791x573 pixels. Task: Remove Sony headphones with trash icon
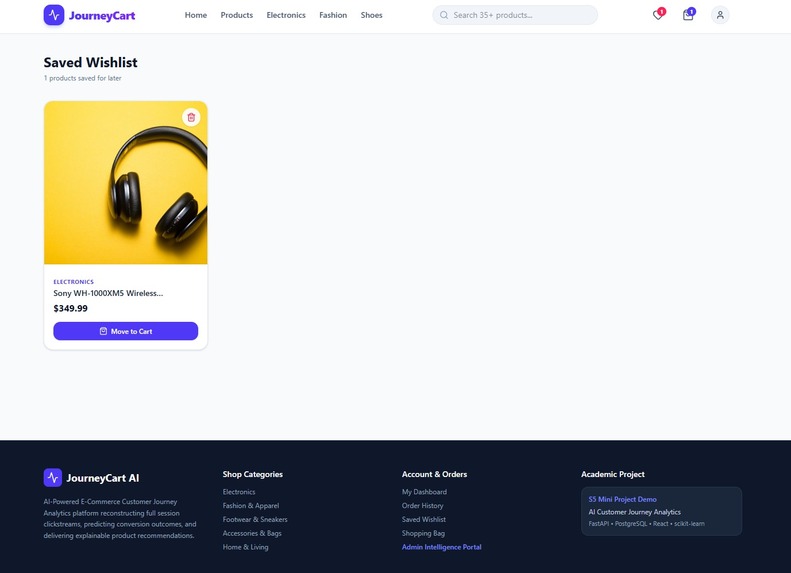191,118
